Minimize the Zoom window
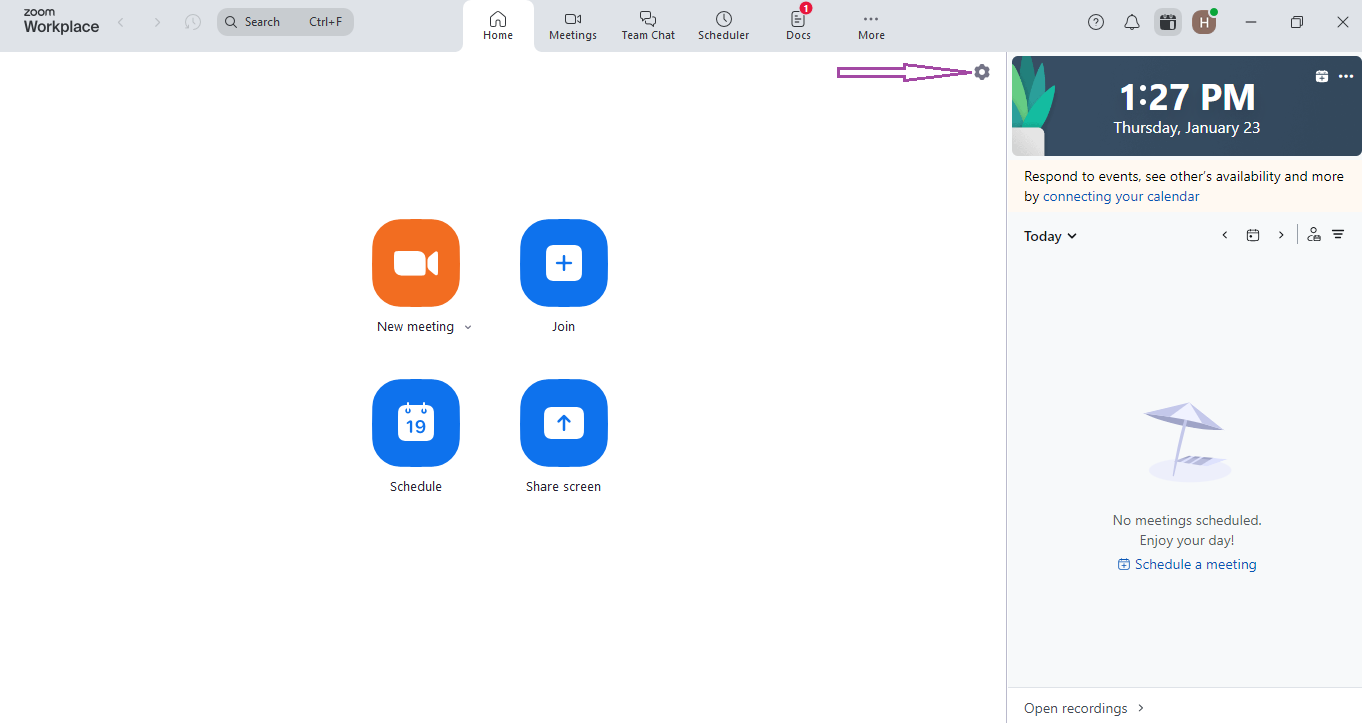This screenshot has width=1362, height=723. (1251, 22)
